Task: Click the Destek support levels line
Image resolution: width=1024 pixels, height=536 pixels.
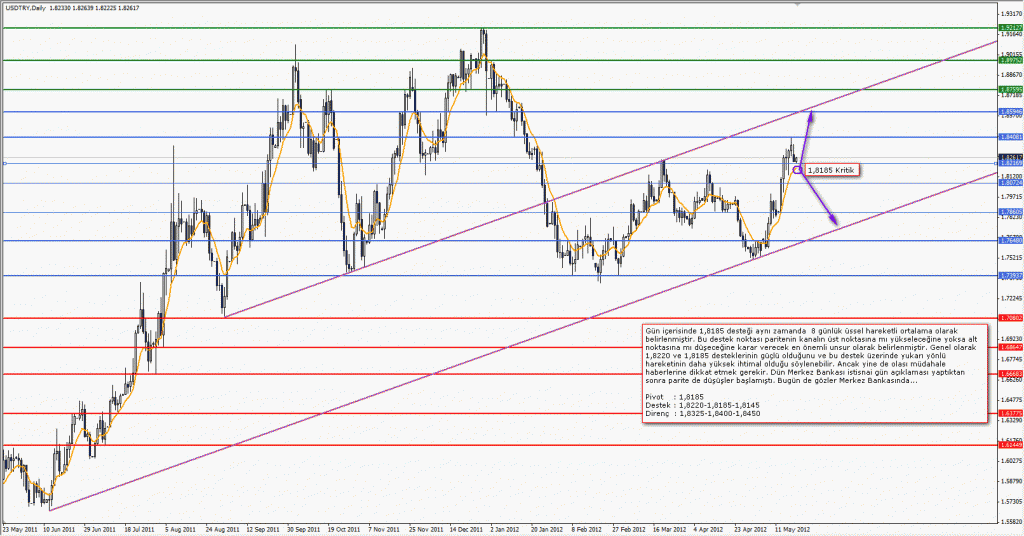Action: [x=703, y=405]
